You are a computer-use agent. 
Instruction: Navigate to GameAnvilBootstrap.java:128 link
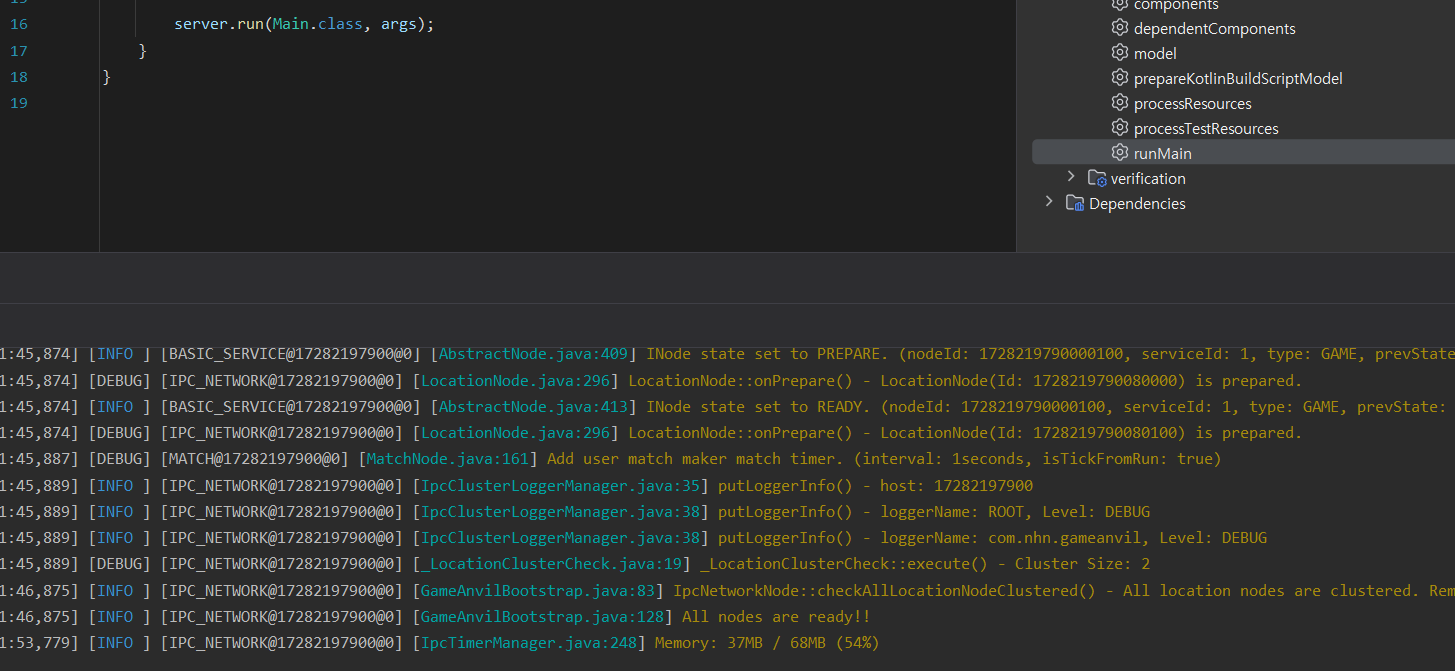[x=542, y=617]
